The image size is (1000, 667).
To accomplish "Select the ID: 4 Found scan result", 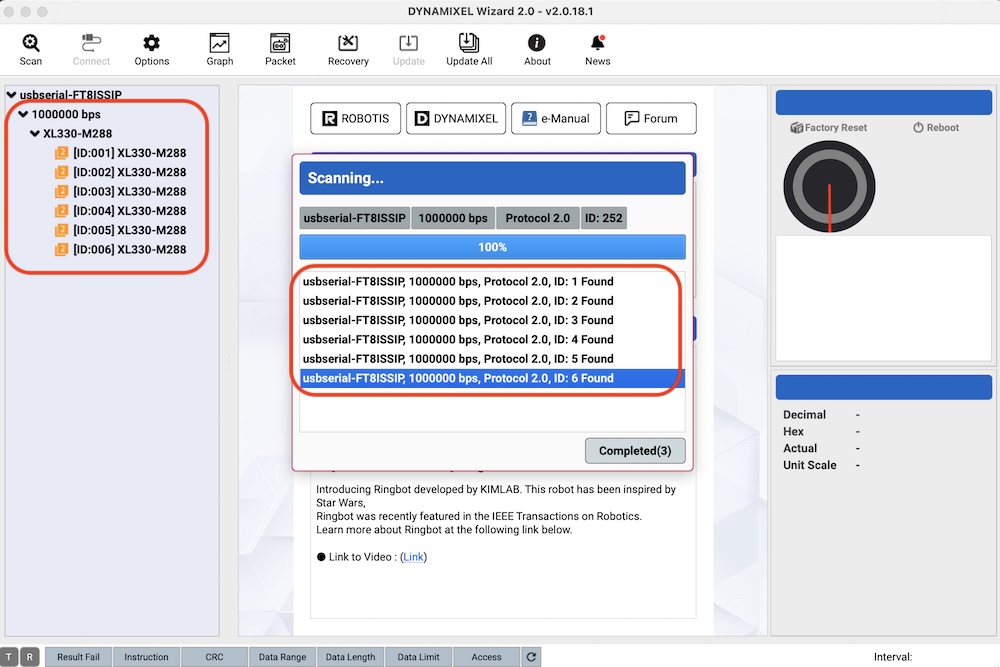I will (x=458, y=340).
